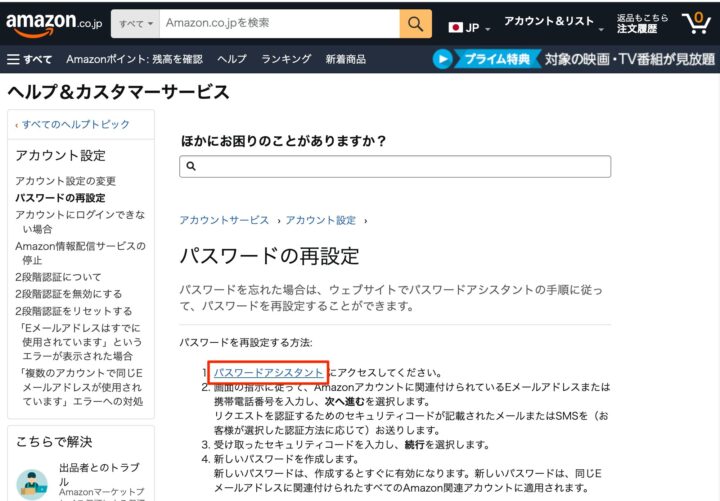The width and height of the screenshot is (720, 501).
Task: Open 2段階認証を無効にする sidebar link
Action: 68,294
